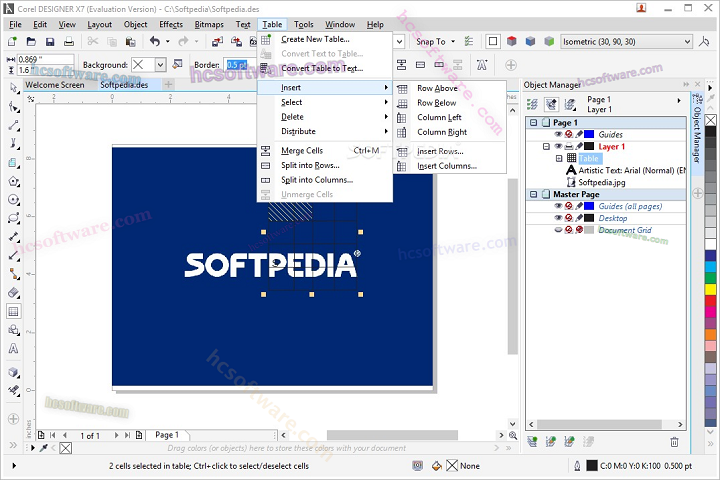Click the New document icon
The height and width of the screenshot is (480, 720).
click(12, 42)
